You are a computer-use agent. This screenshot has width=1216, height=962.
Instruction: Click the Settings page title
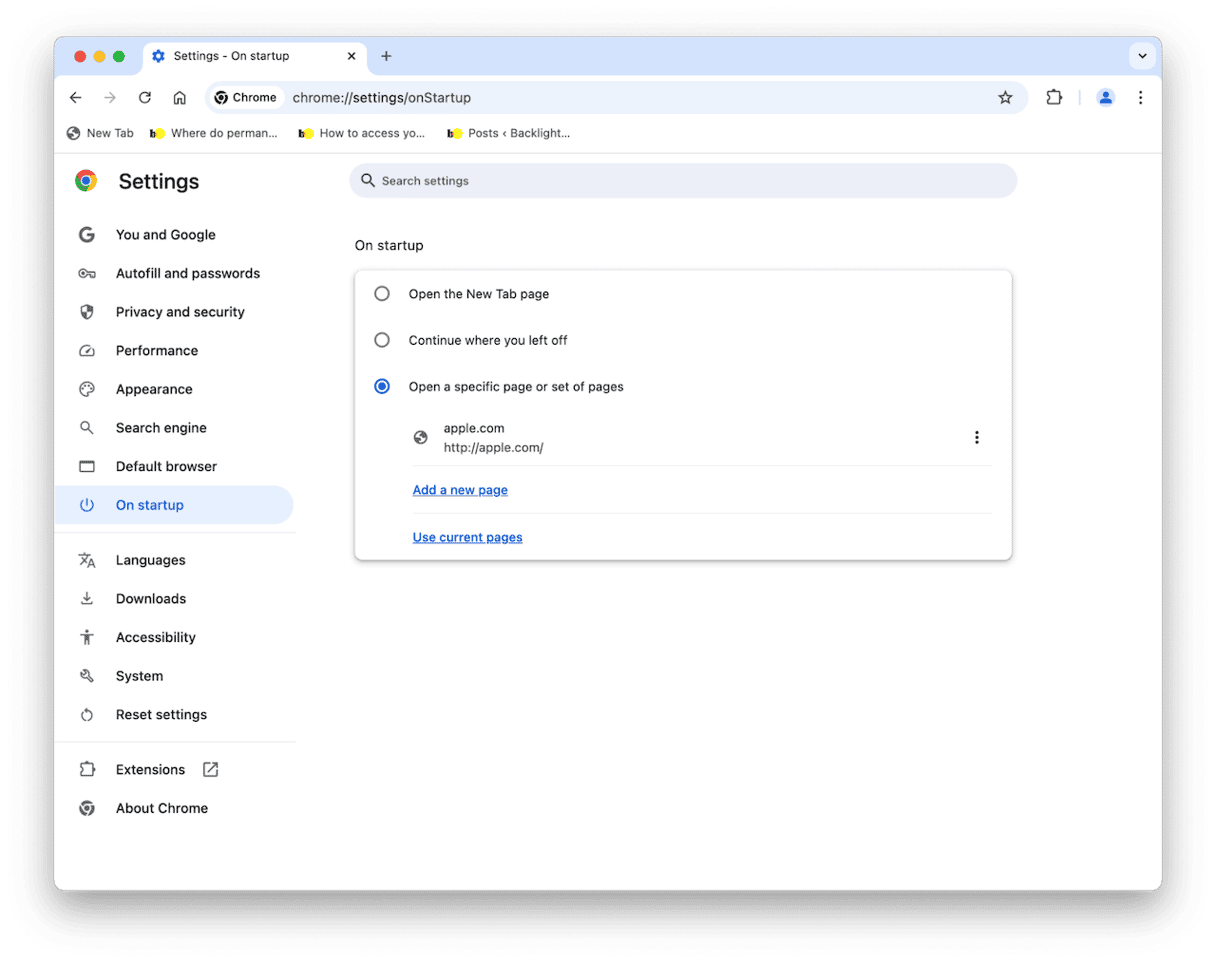pyautogui.click(x=159, y=182)
